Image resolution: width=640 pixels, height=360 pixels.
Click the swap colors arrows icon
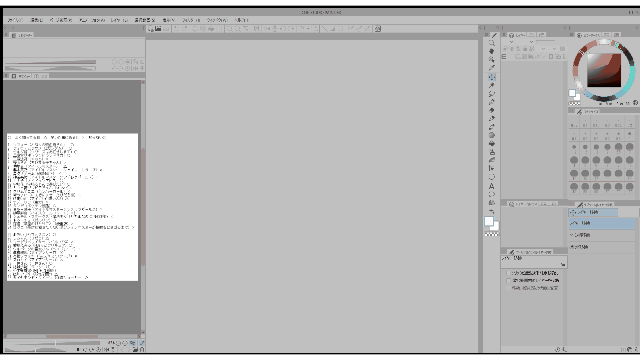point(492,211)
